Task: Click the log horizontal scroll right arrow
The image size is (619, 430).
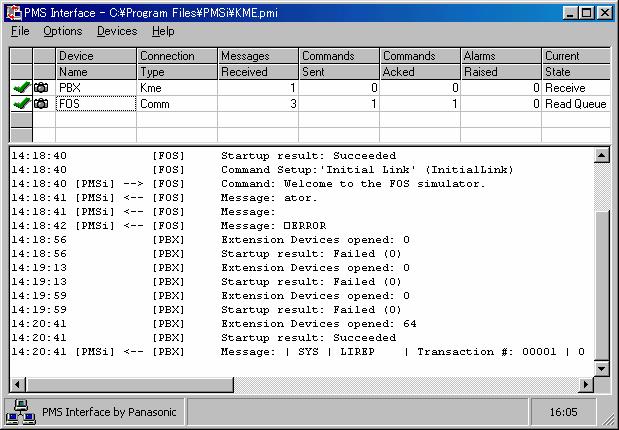Action: (586, 385)
